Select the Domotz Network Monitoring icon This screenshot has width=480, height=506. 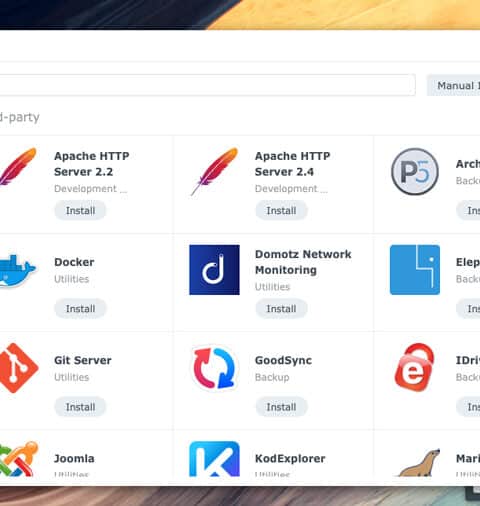tap(214, 270)
